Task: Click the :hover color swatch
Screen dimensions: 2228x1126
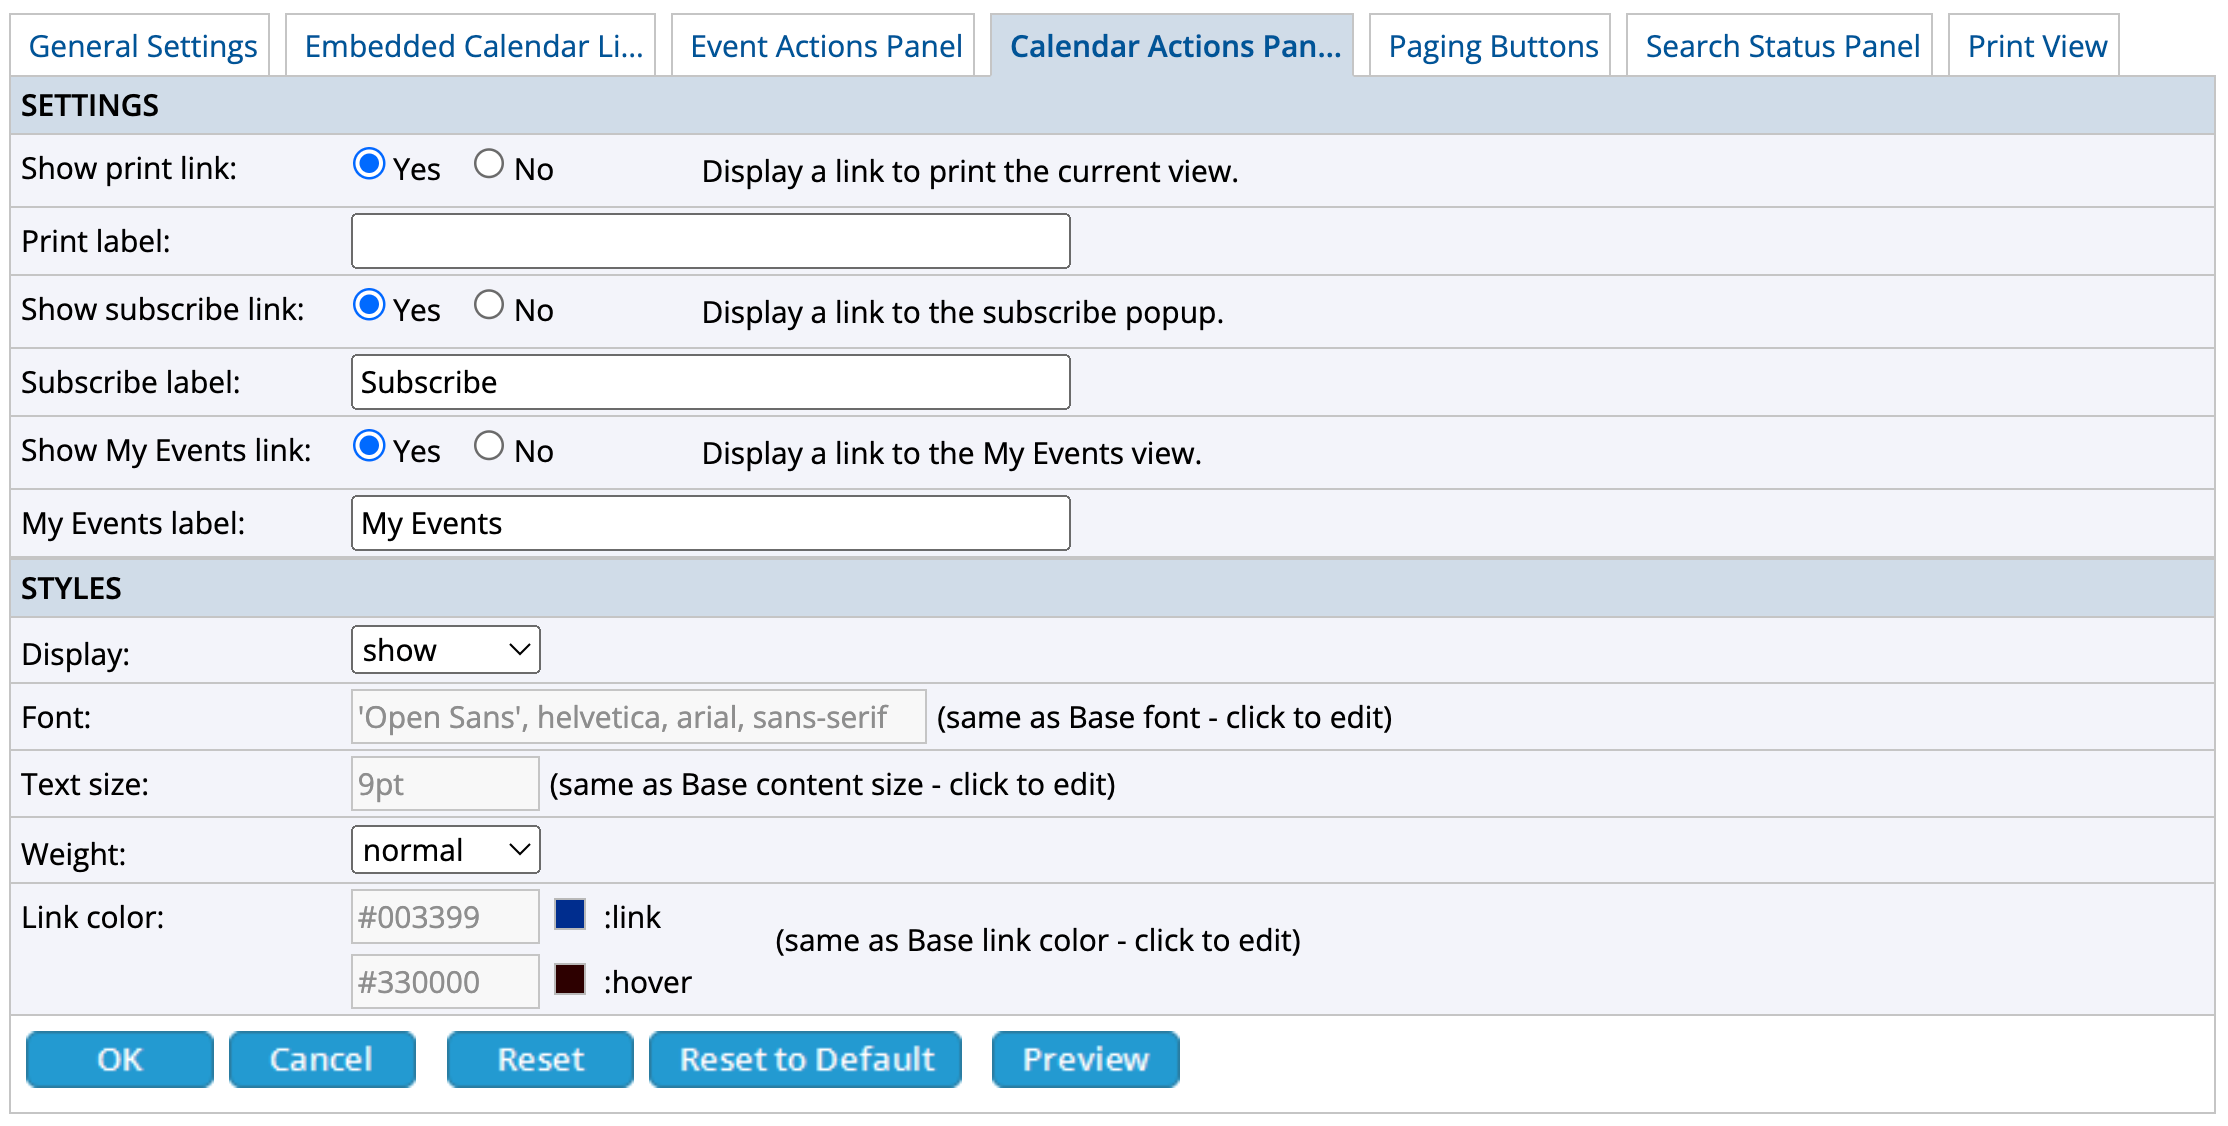Action: (x=570, y=979)
